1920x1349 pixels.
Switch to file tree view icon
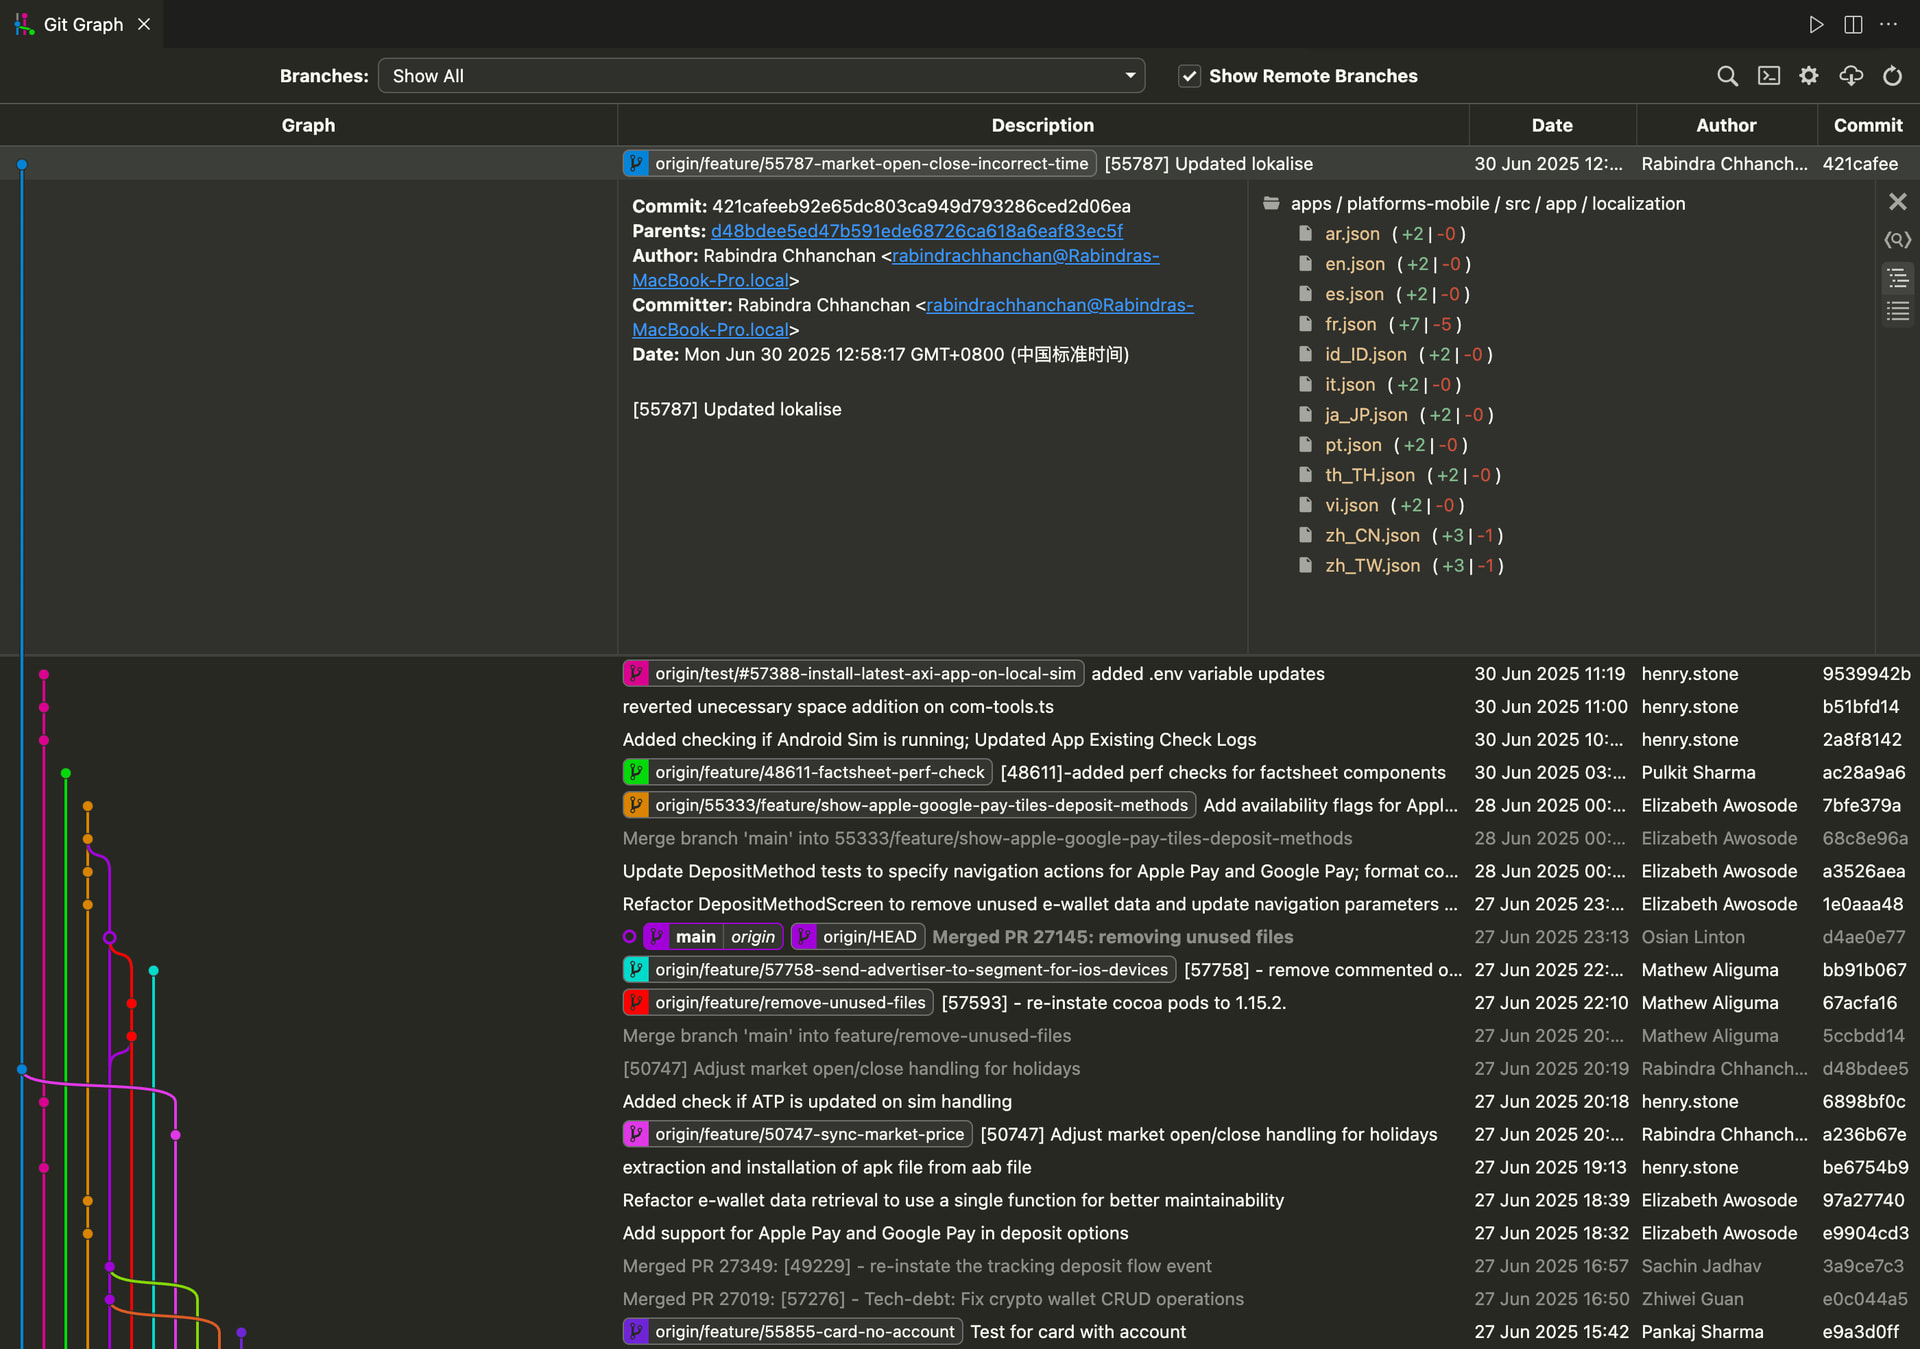click(x=1898, y=278)
